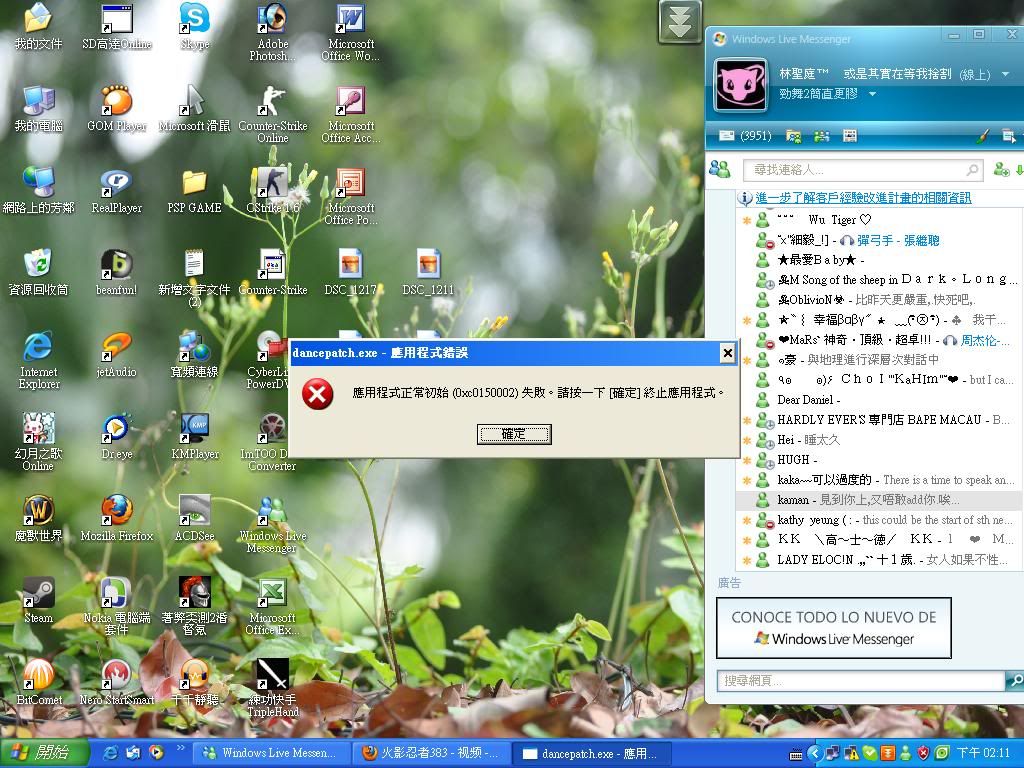Click the web search box in Messenger
Screen dimensions: 1024x768
tap(860, 681)
